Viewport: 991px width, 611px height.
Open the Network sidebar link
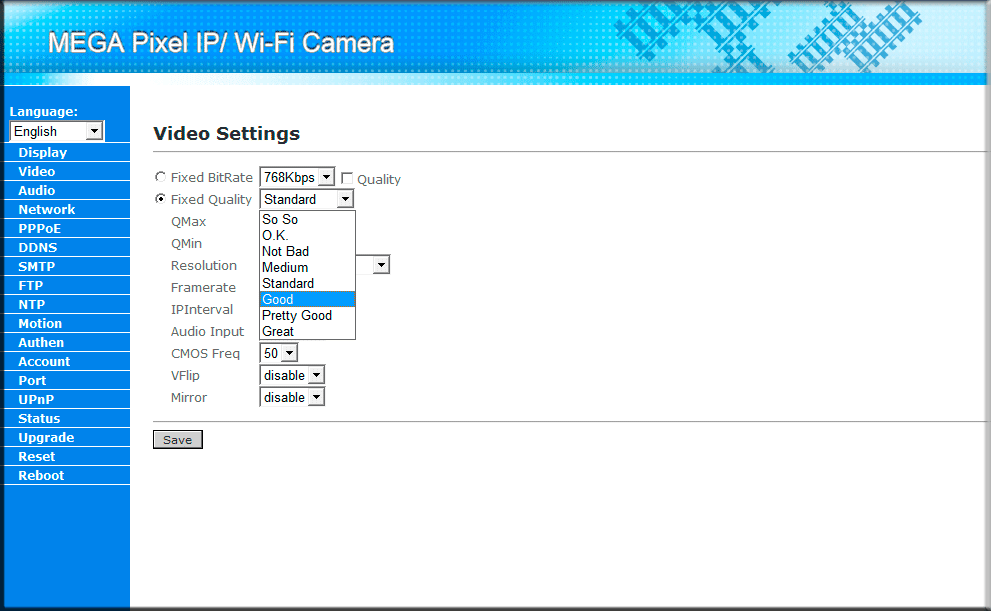pyautogui.click(x=47, y=210)
